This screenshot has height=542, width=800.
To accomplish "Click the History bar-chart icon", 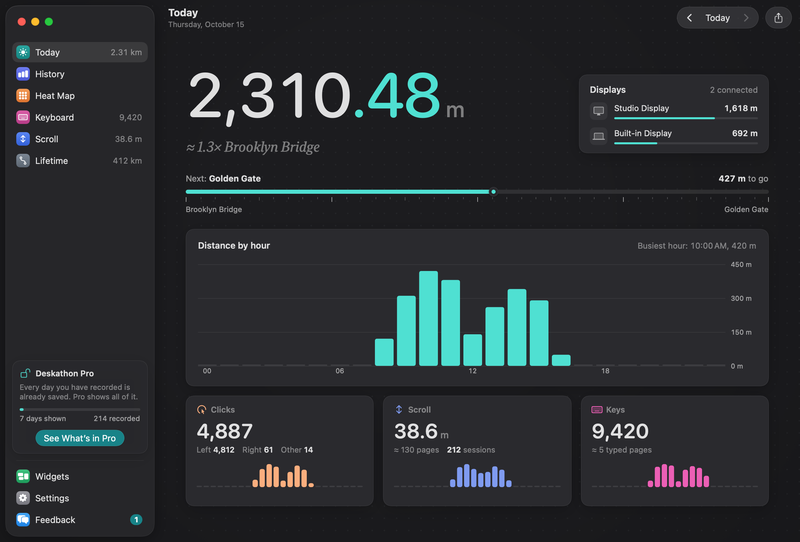I will pyautogui.click(x=23, y=74).
